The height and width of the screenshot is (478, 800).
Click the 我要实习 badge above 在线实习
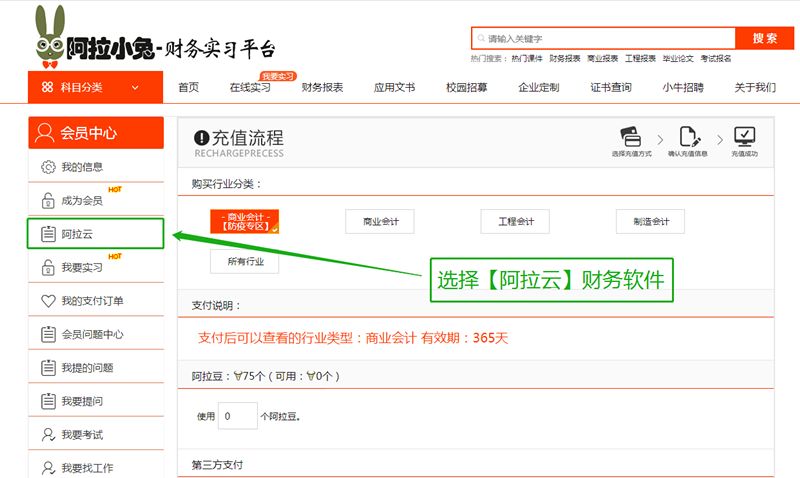278,76
